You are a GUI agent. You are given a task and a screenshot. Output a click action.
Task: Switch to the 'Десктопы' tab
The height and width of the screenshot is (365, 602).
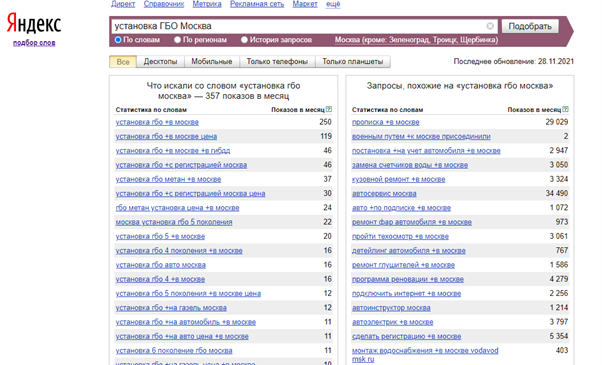(160, 62)
